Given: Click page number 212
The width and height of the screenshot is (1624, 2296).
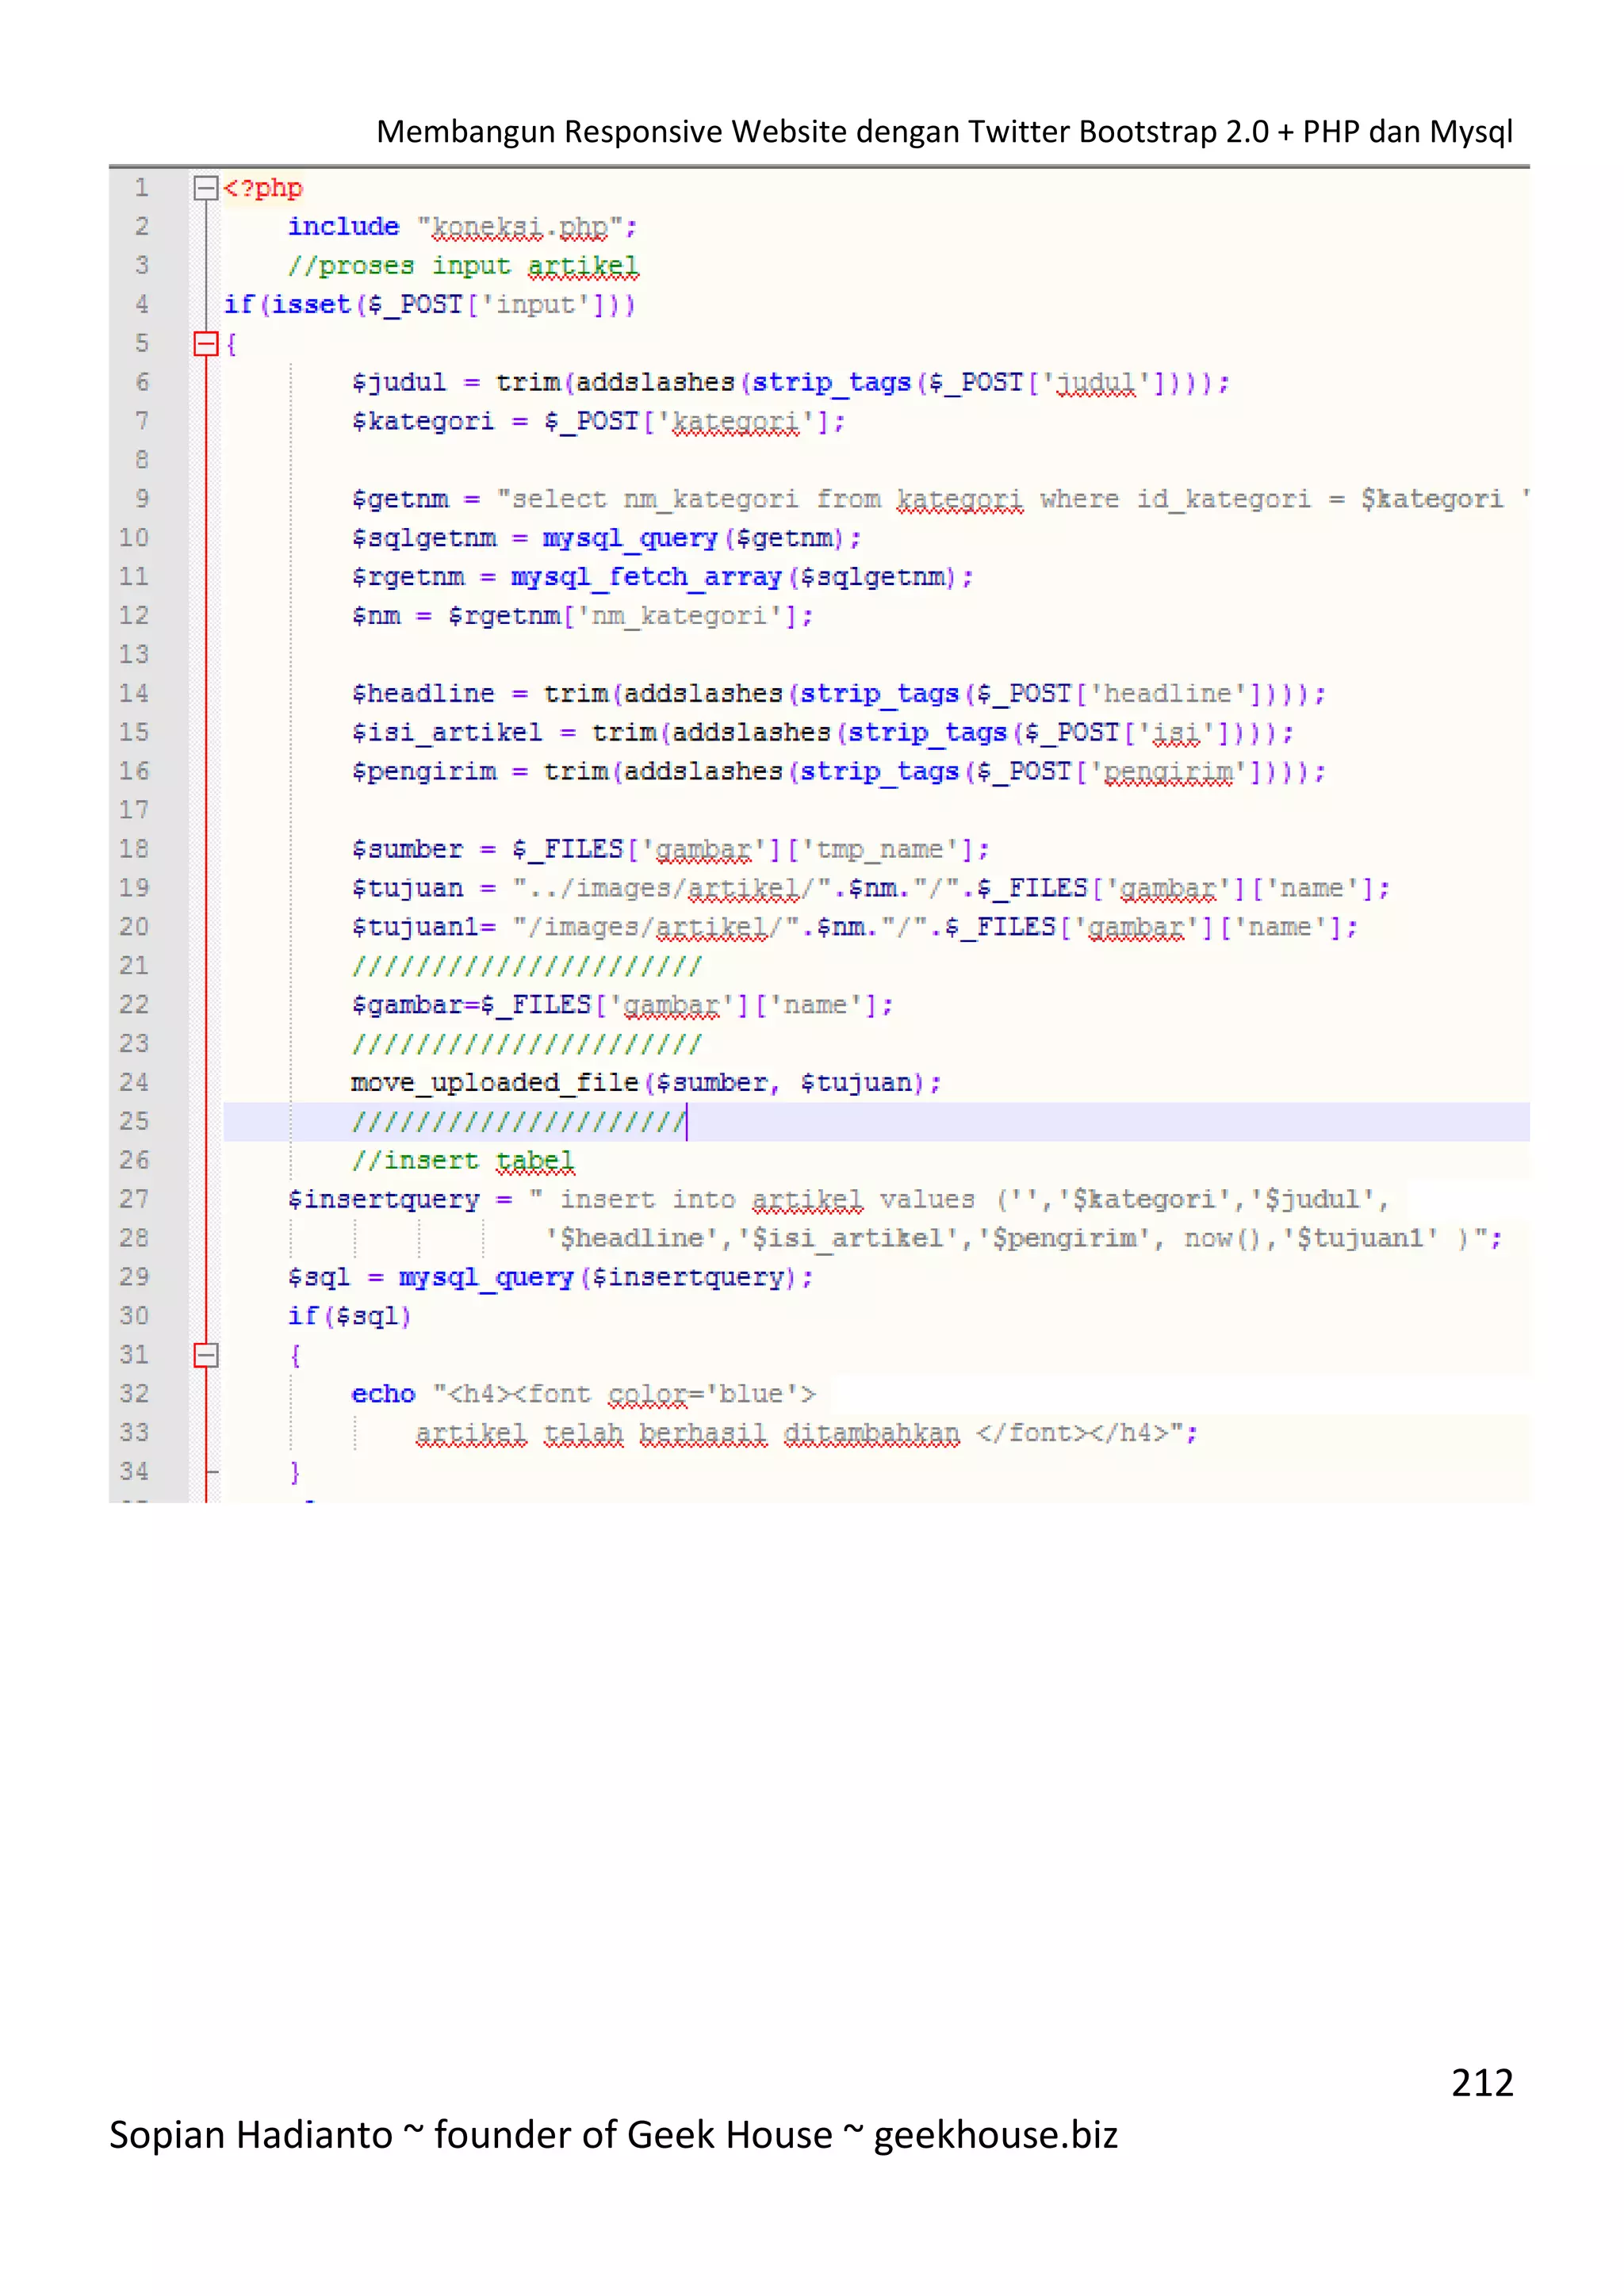Looking at the screenshot, I should tap(1482, 2083).
